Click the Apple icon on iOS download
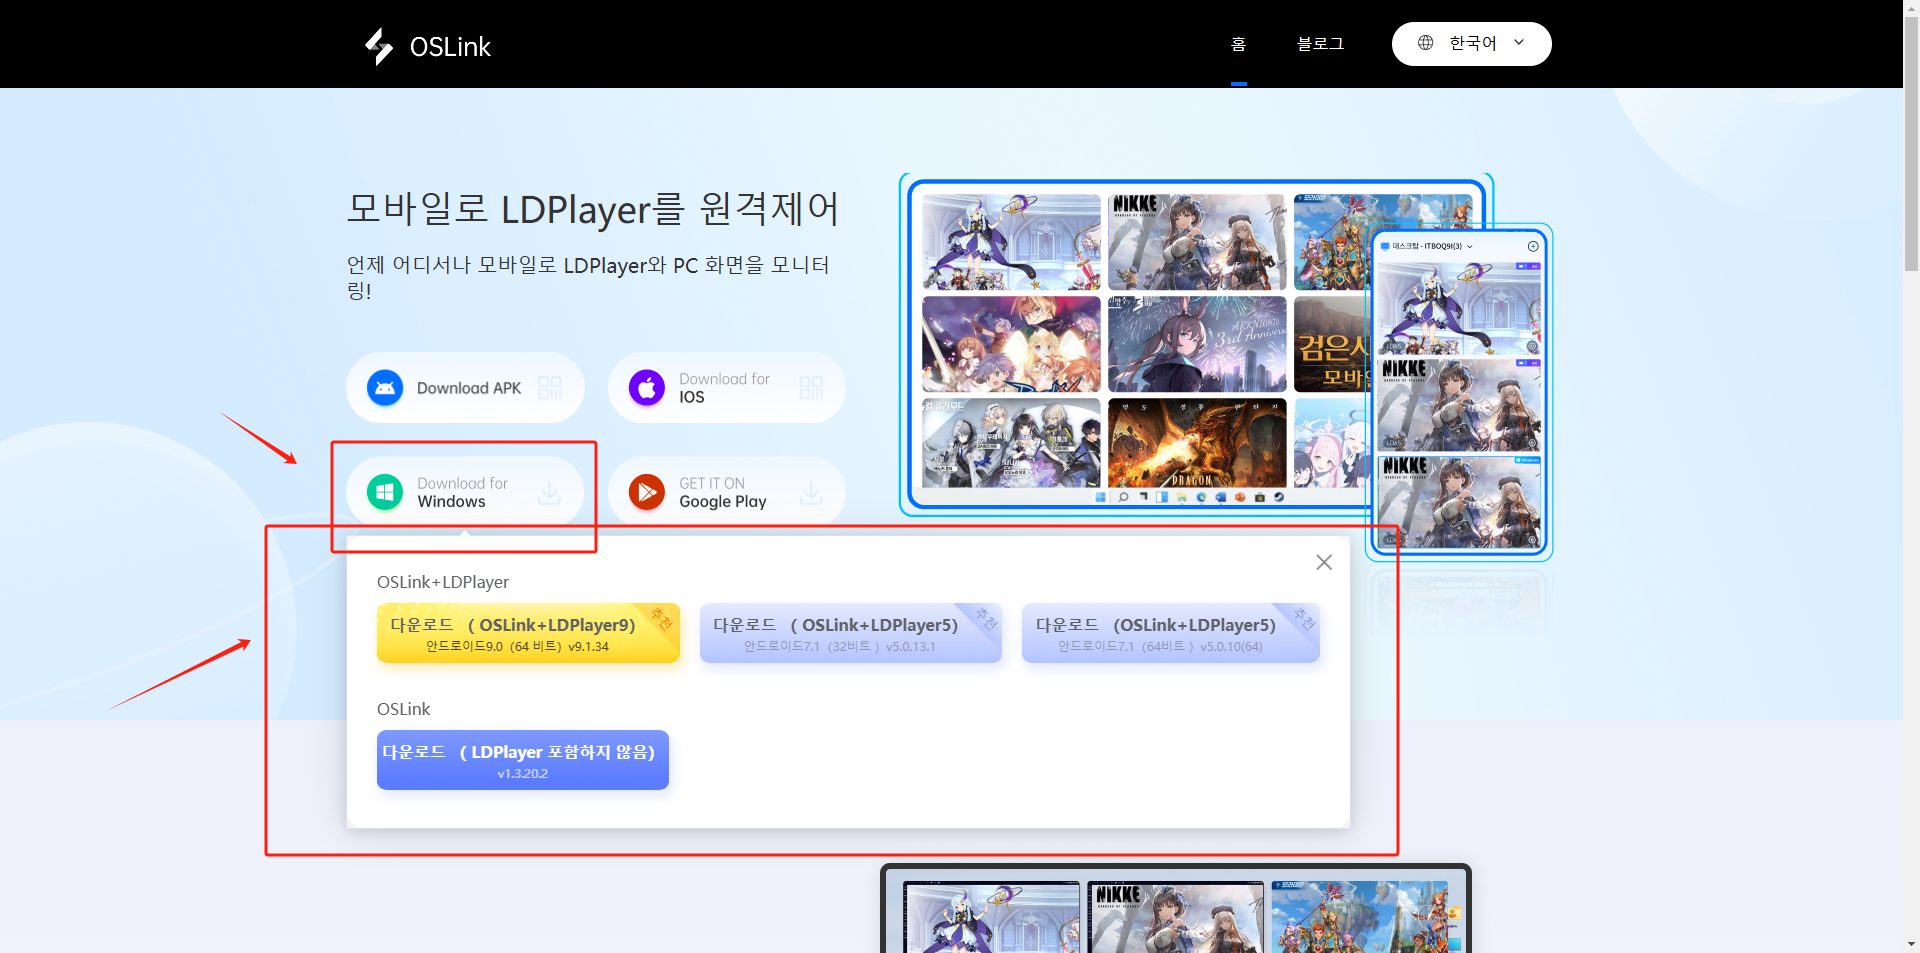Viewport: 1920px width, 953px height. point(647,388)
